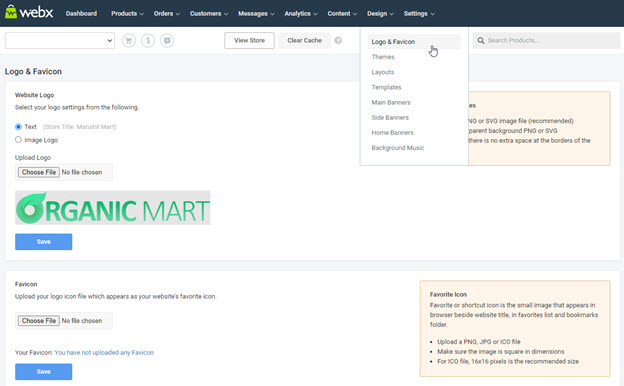
Task: Click the Search Products field
Action: click(546, 41)
